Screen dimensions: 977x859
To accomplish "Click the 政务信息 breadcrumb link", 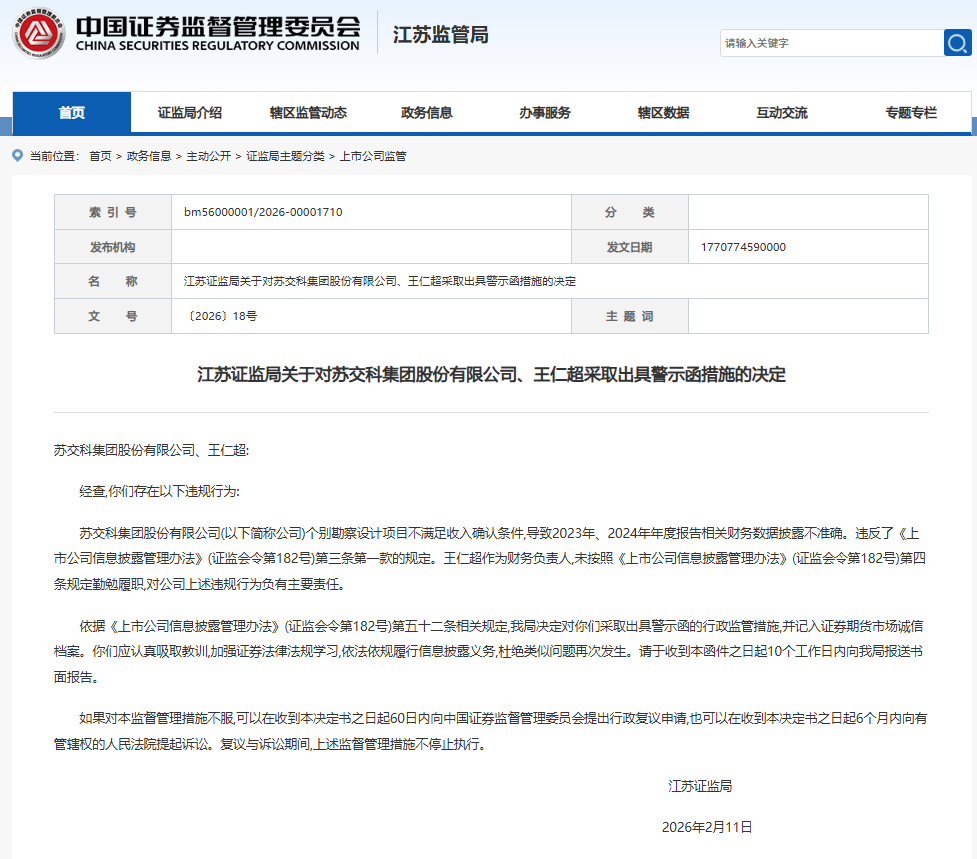I will pos(149,156).
